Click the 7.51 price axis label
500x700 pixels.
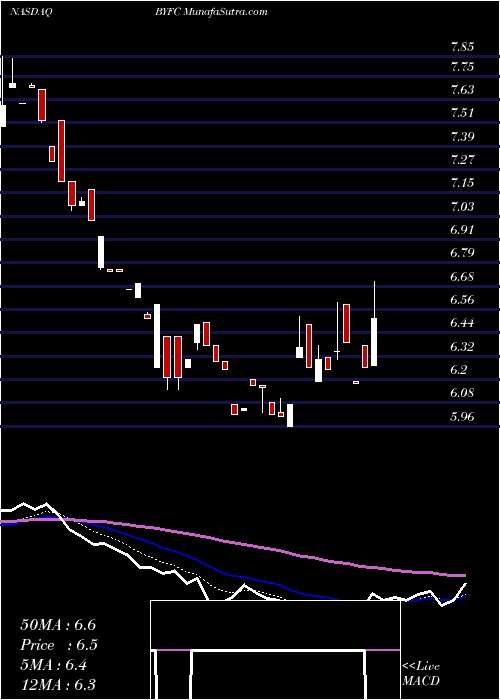(x=462, y=112)
